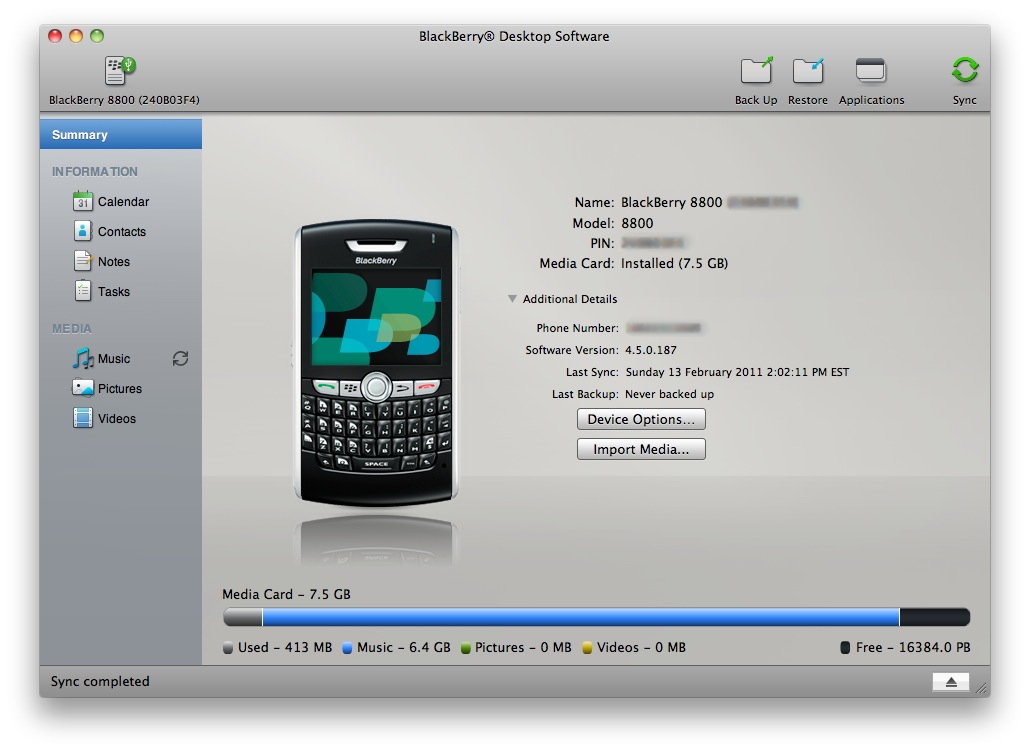1030x752 pixels.
Task: Open Calendar in the sidebar
Action: pyautogui.click(x=111, y=201)
